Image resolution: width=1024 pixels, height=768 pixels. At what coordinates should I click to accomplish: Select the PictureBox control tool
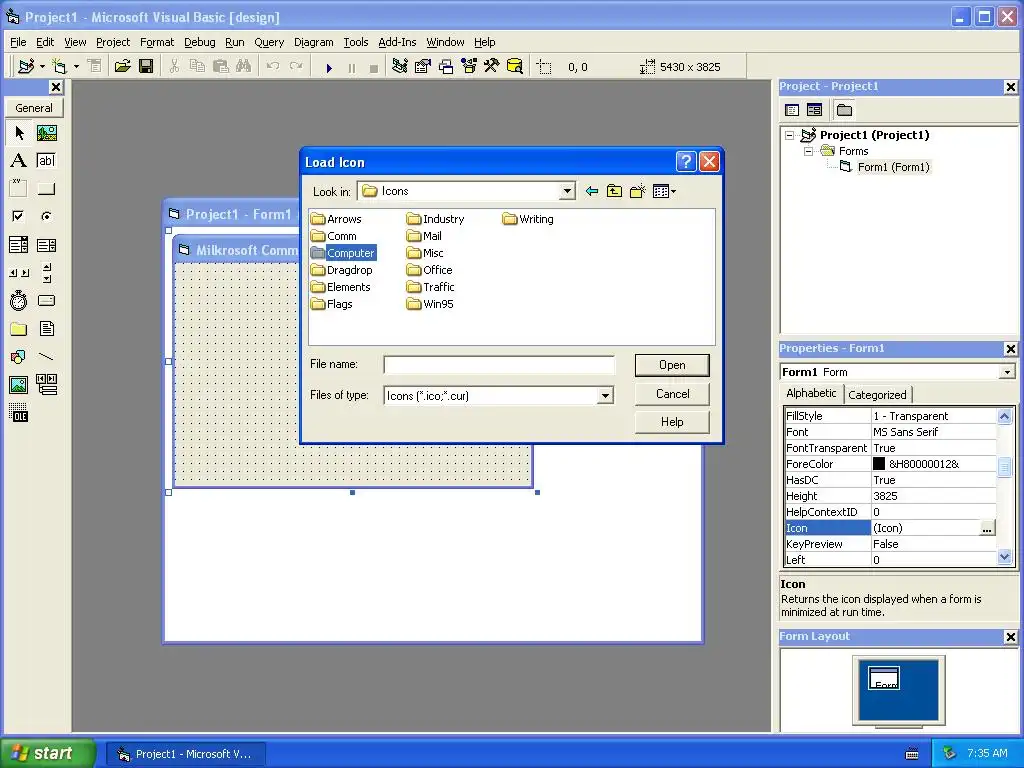pyautogui.click(x=46, y=133)
